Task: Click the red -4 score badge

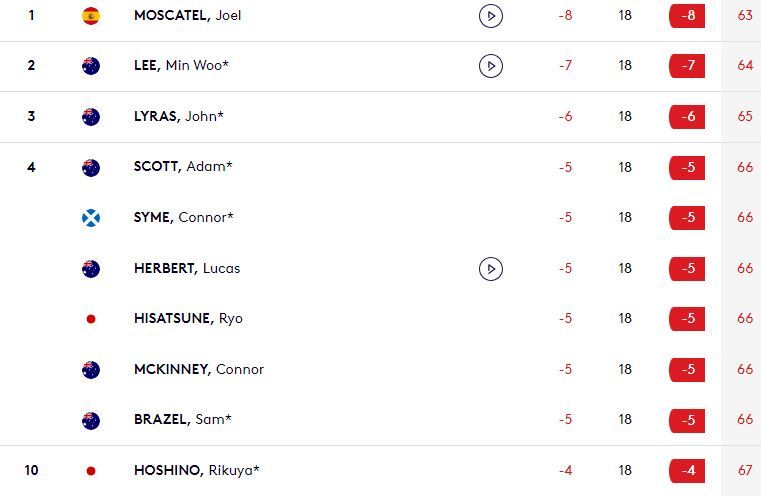Action: coord(687,470)
